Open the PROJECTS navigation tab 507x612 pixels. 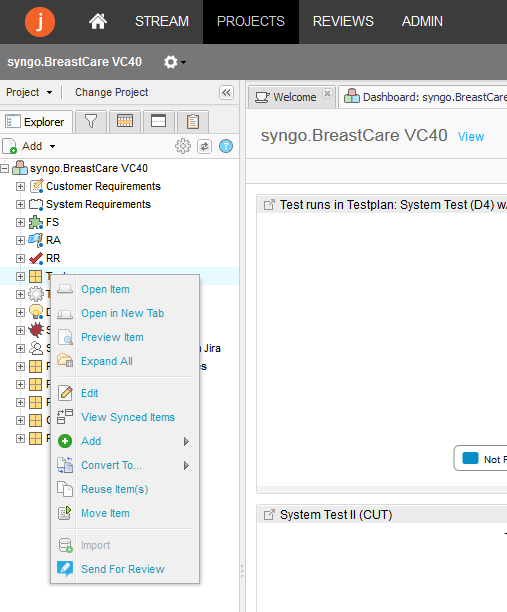point(251,21)
